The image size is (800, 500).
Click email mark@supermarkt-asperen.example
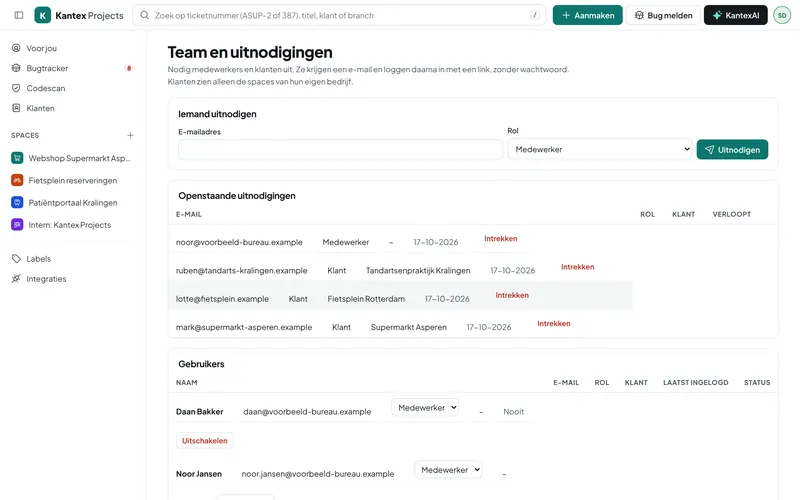pyautogui.click(x=244, y=327)
